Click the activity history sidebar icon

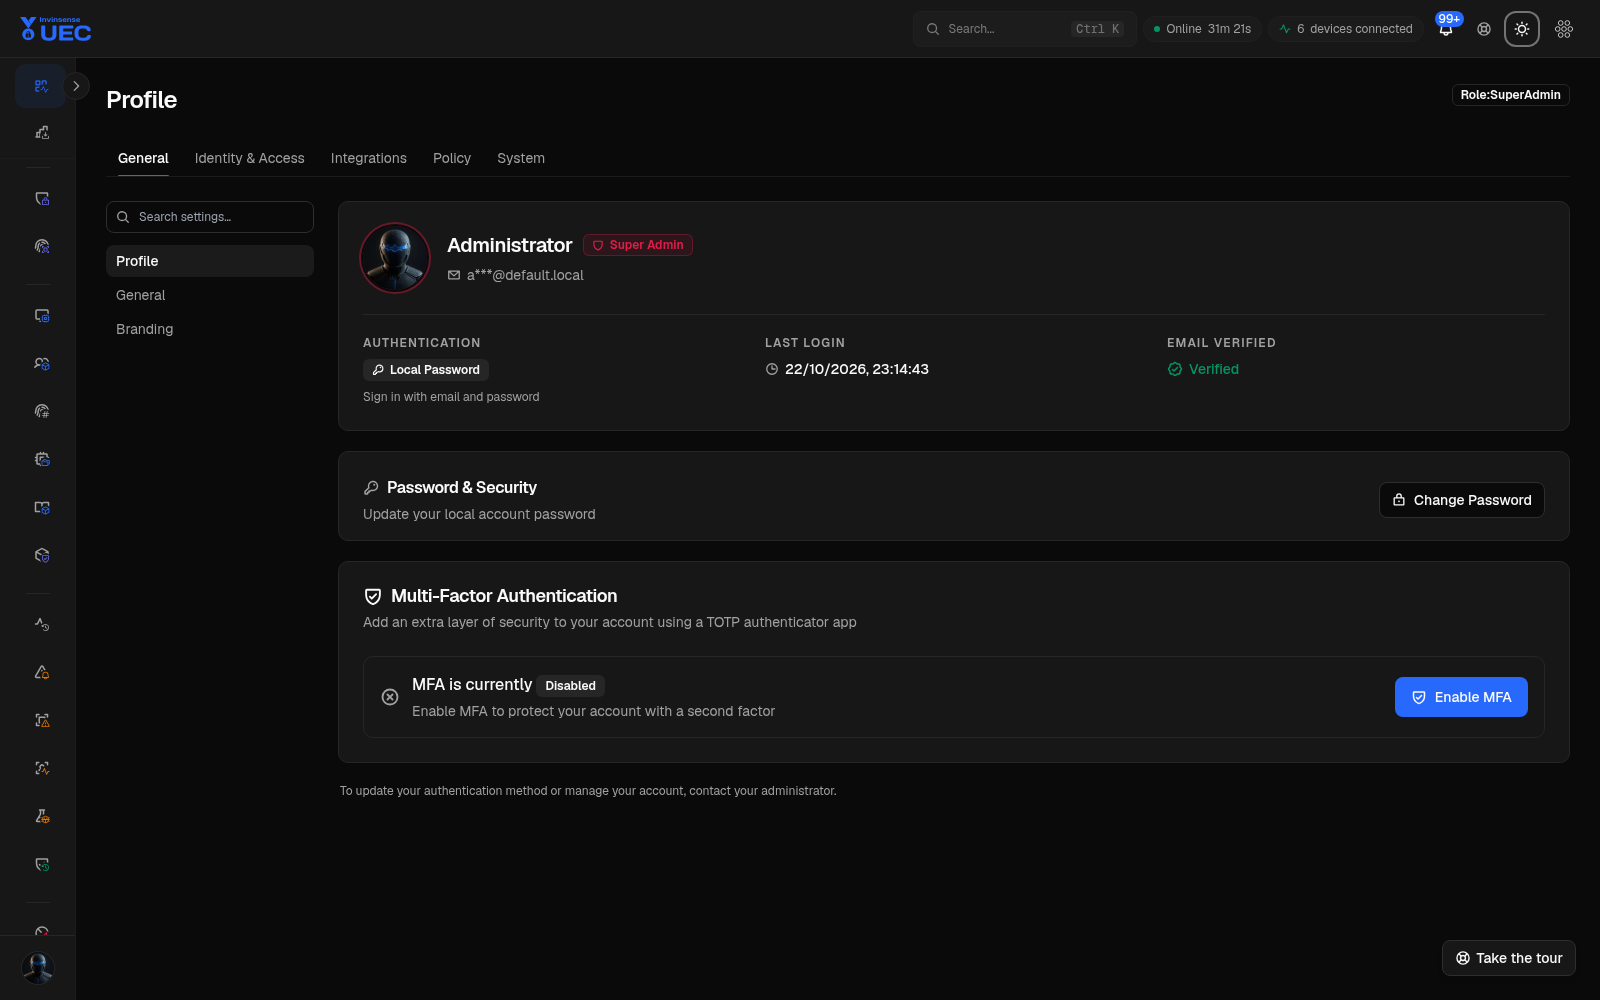[41, 624]
